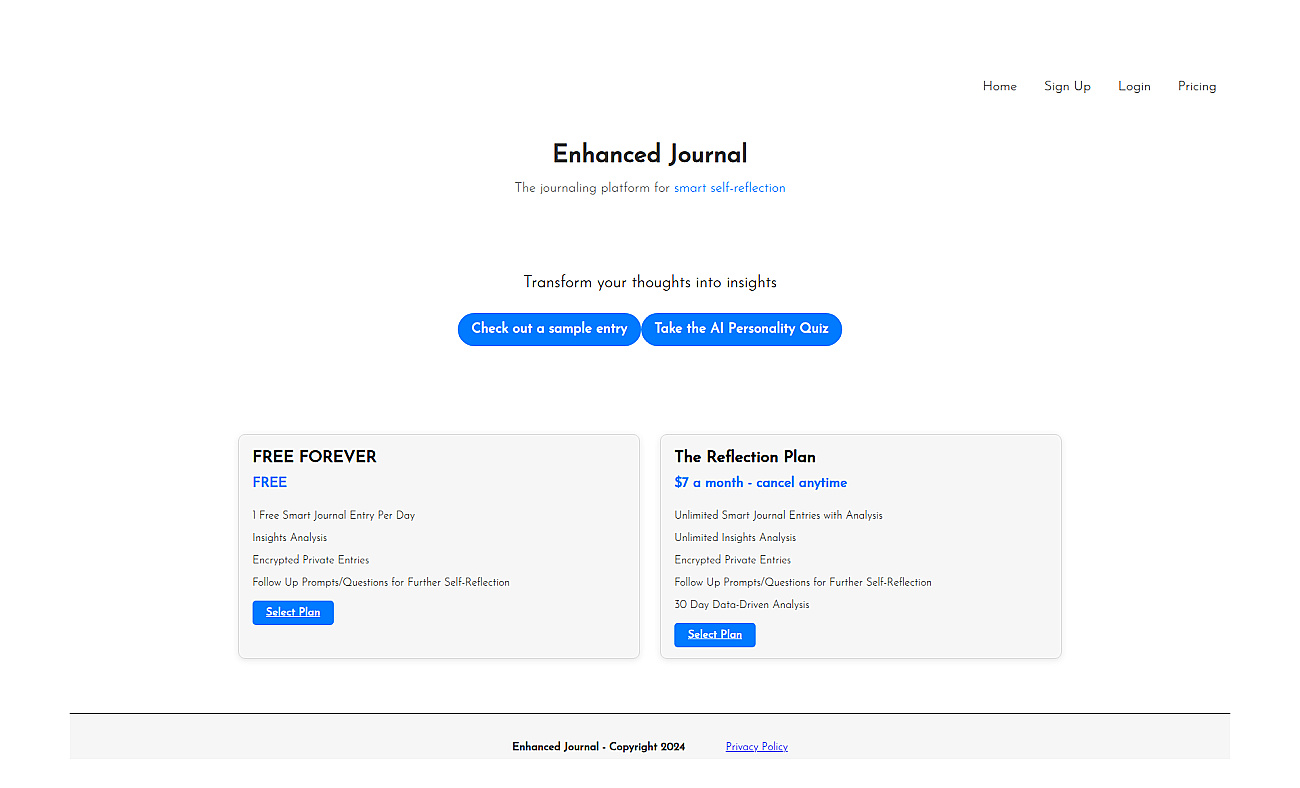Click the blue FREE price label

270,482
